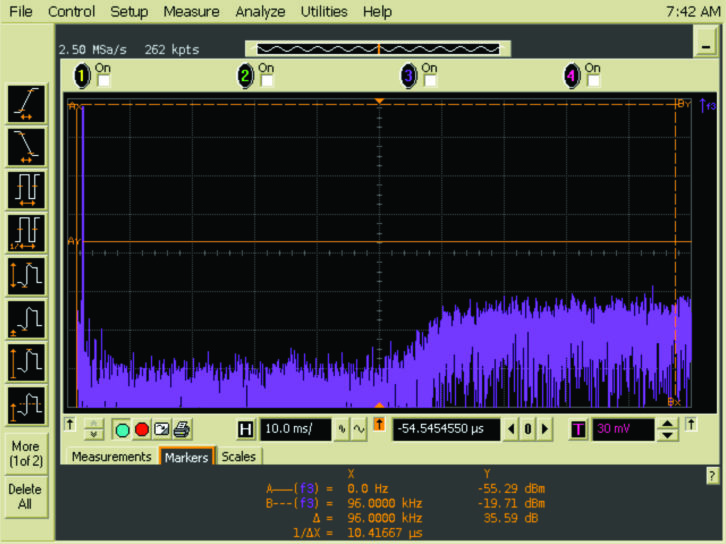The image size is (726, 544).
Task: Decrease trigger level with down arrow
Action: pos(668,435)
